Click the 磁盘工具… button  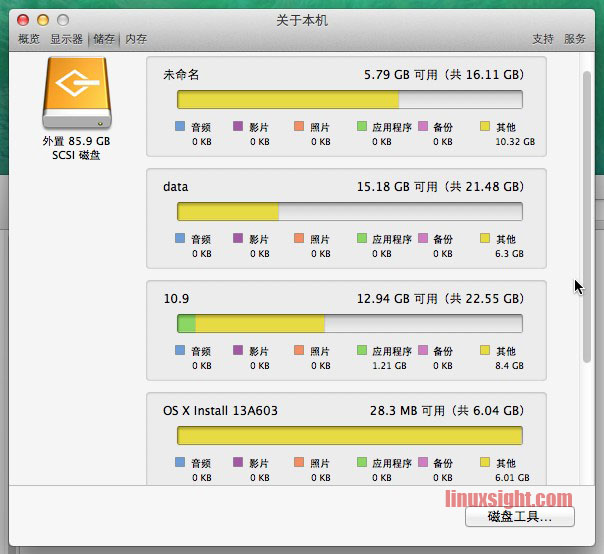[x=520, y=517]
